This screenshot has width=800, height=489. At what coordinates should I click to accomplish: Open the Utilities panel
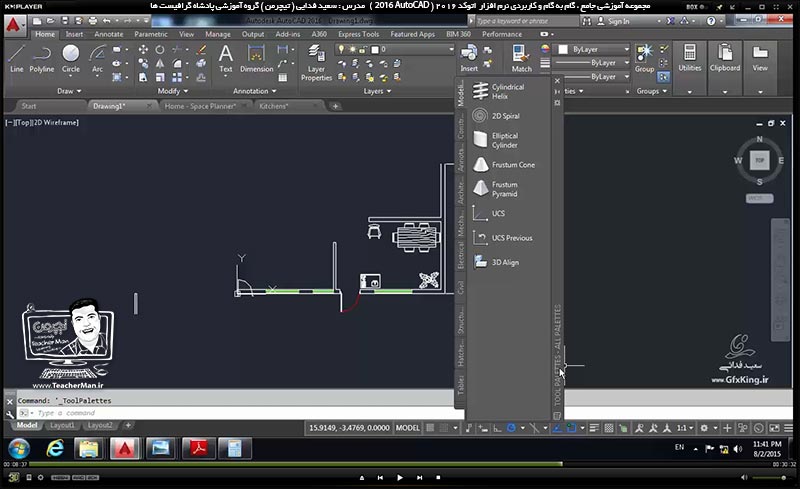[x=689, y=57]
